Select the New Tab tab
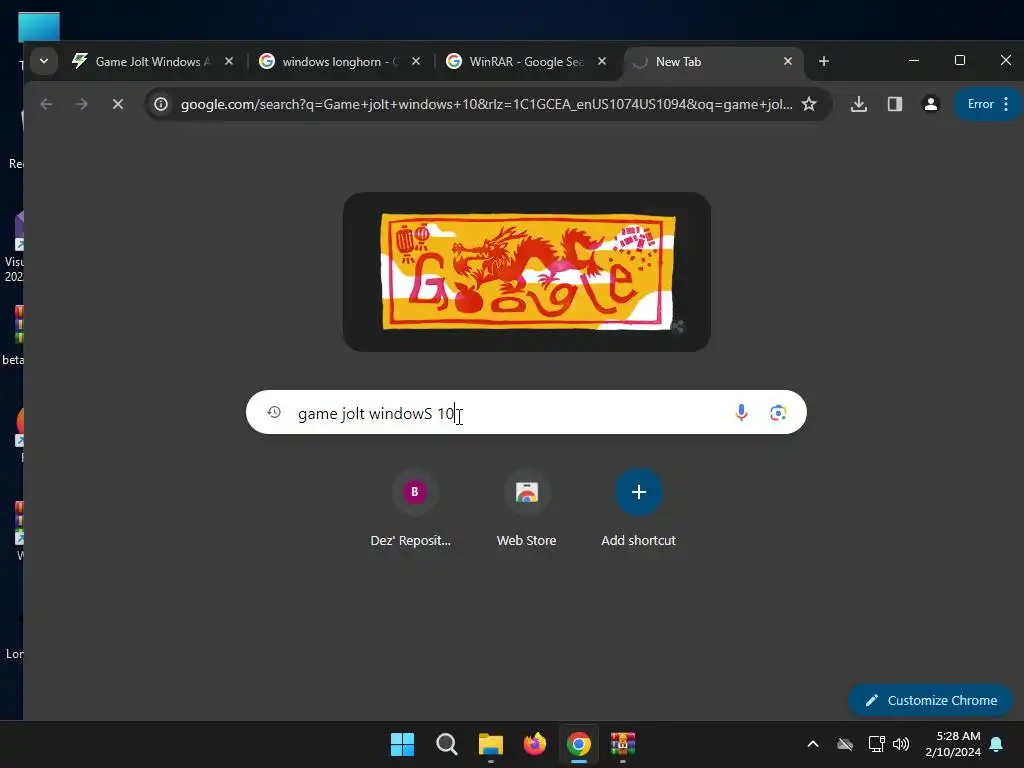Image resolution: width=1024 pixels, height=768 pixels. click(x=713, y=61)
